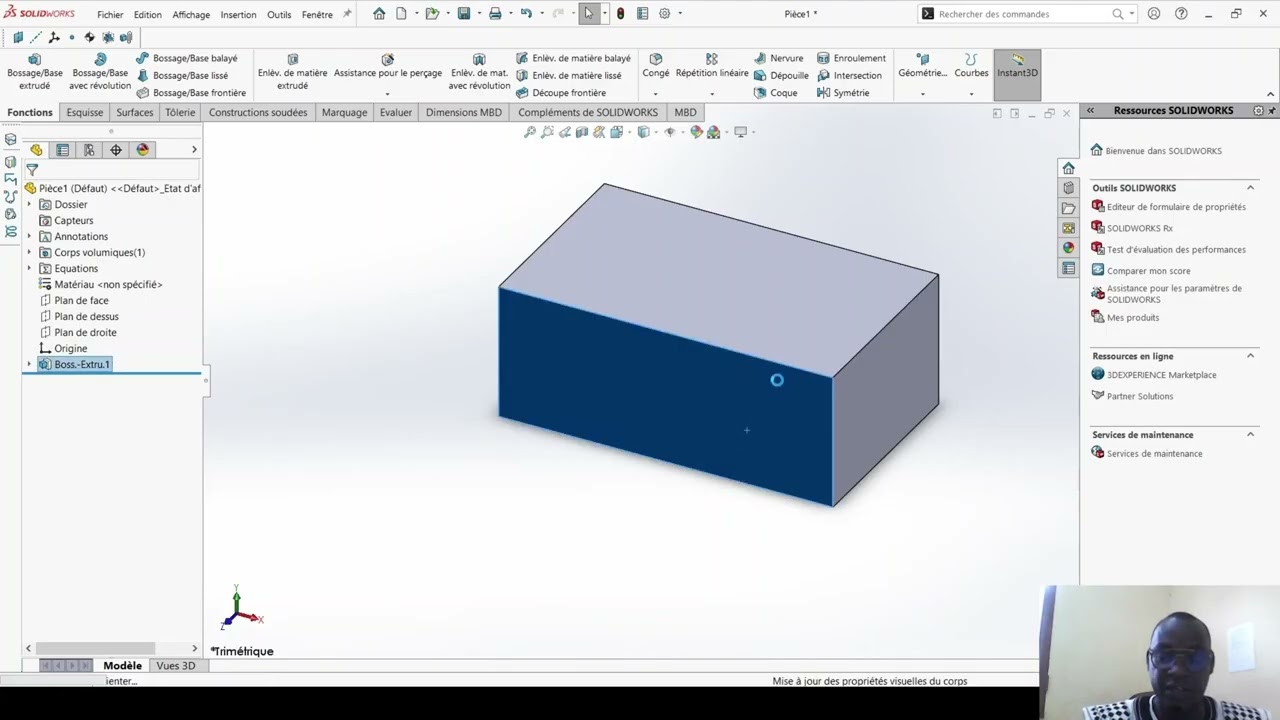Choose Enlèv. de matière lissé

(x=568, y=75)
